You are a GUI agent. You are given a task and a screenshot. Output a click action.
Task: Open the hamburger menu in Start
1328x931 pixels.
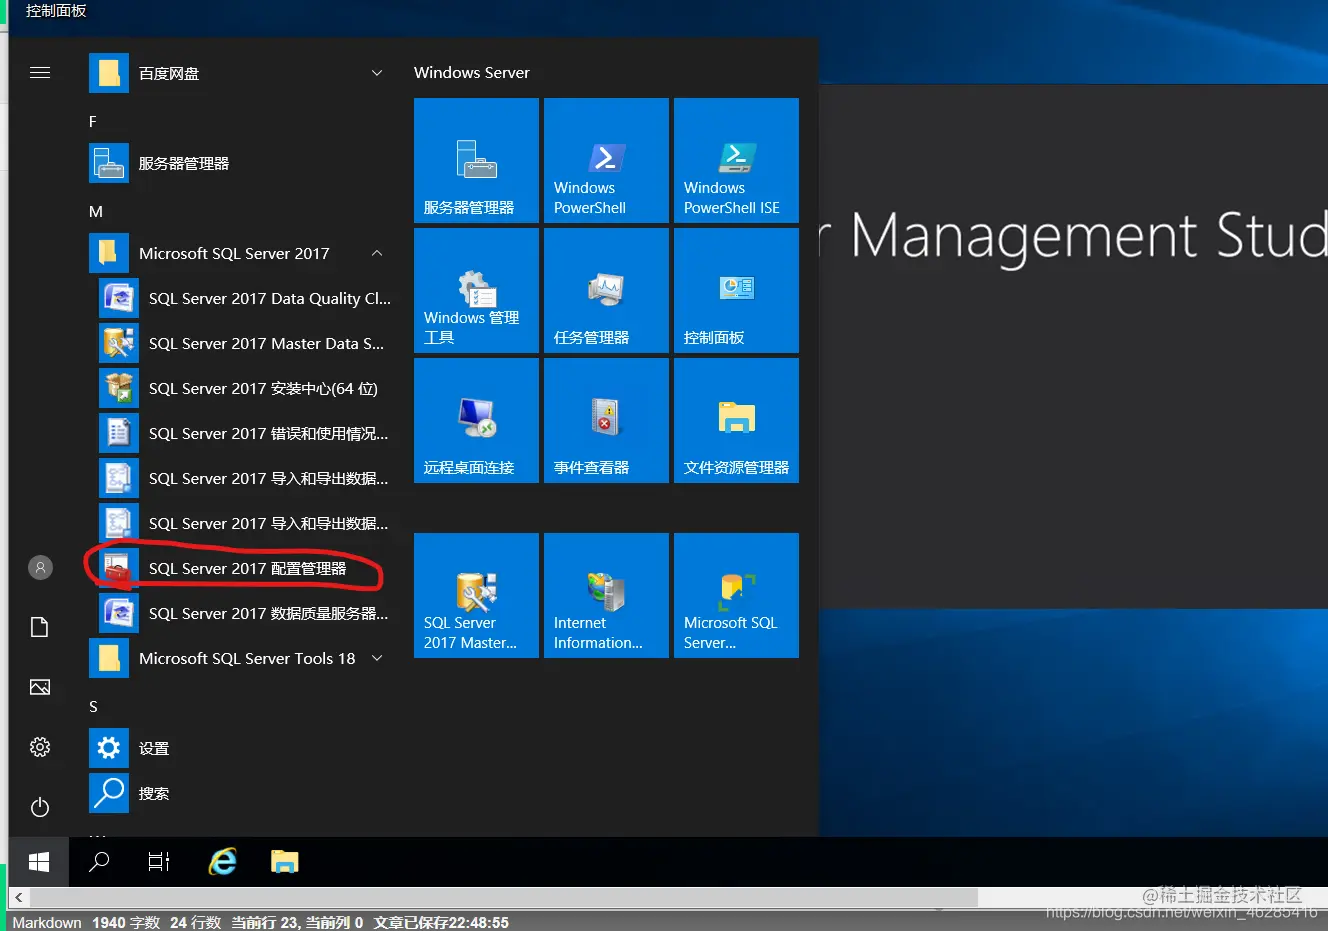[40, 73]
